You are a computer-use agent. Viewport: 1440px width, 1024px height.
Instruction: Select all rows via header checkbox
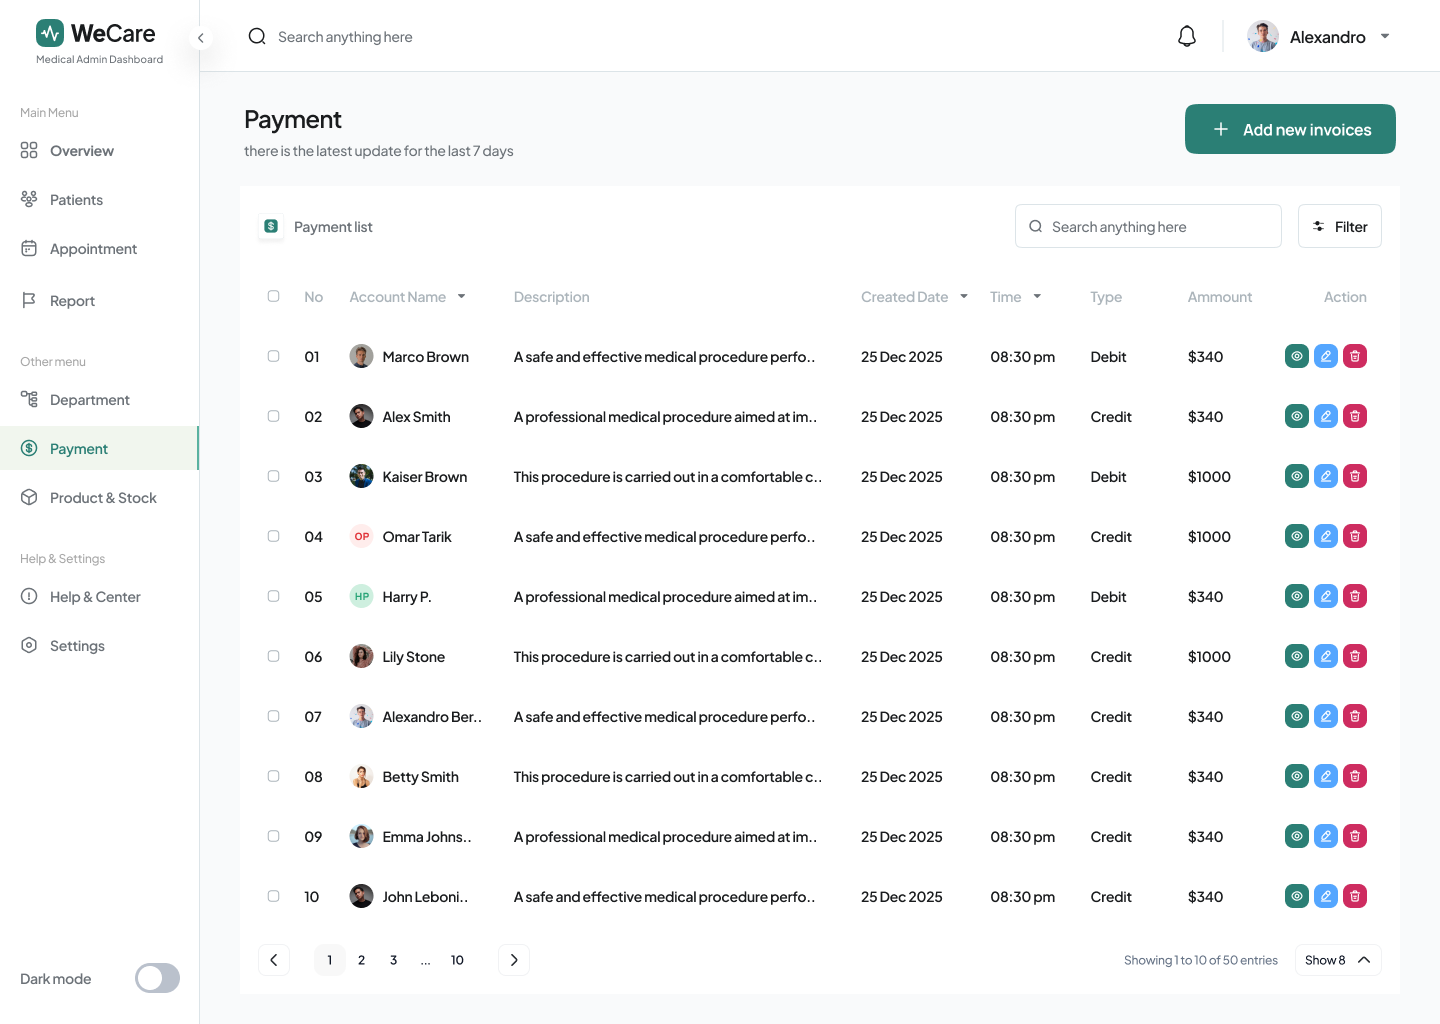pyautogui.click(x=273, y=296)
